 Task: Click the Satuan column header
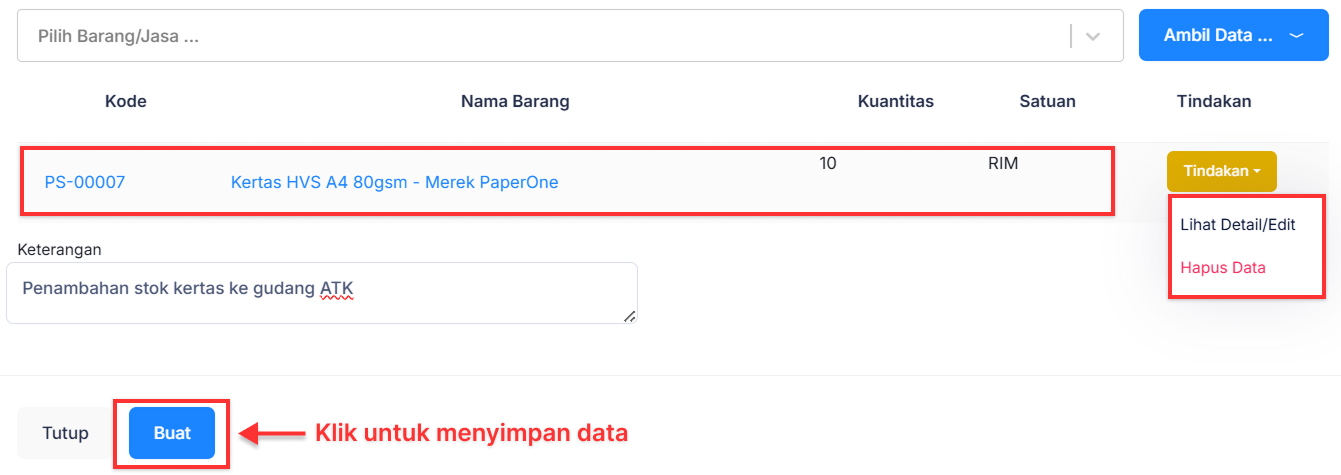[1048, 101]
